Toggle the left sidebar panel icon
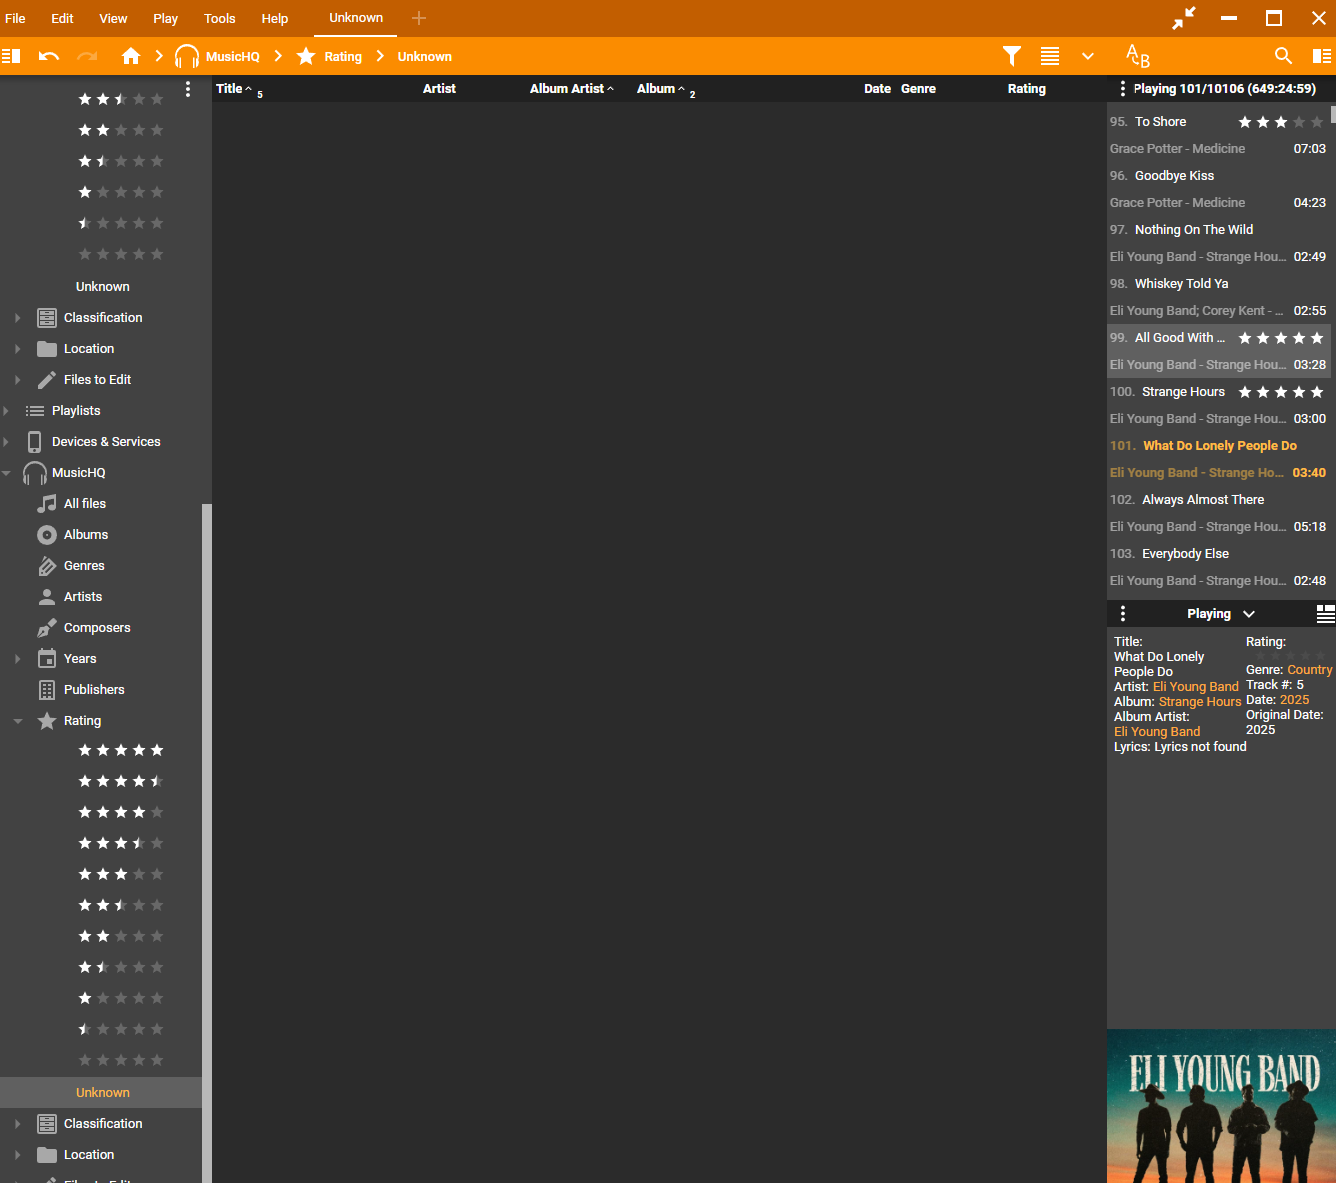Viewport: 1336px width, 1183px height. pyautogui.click(x=12, y=56)
